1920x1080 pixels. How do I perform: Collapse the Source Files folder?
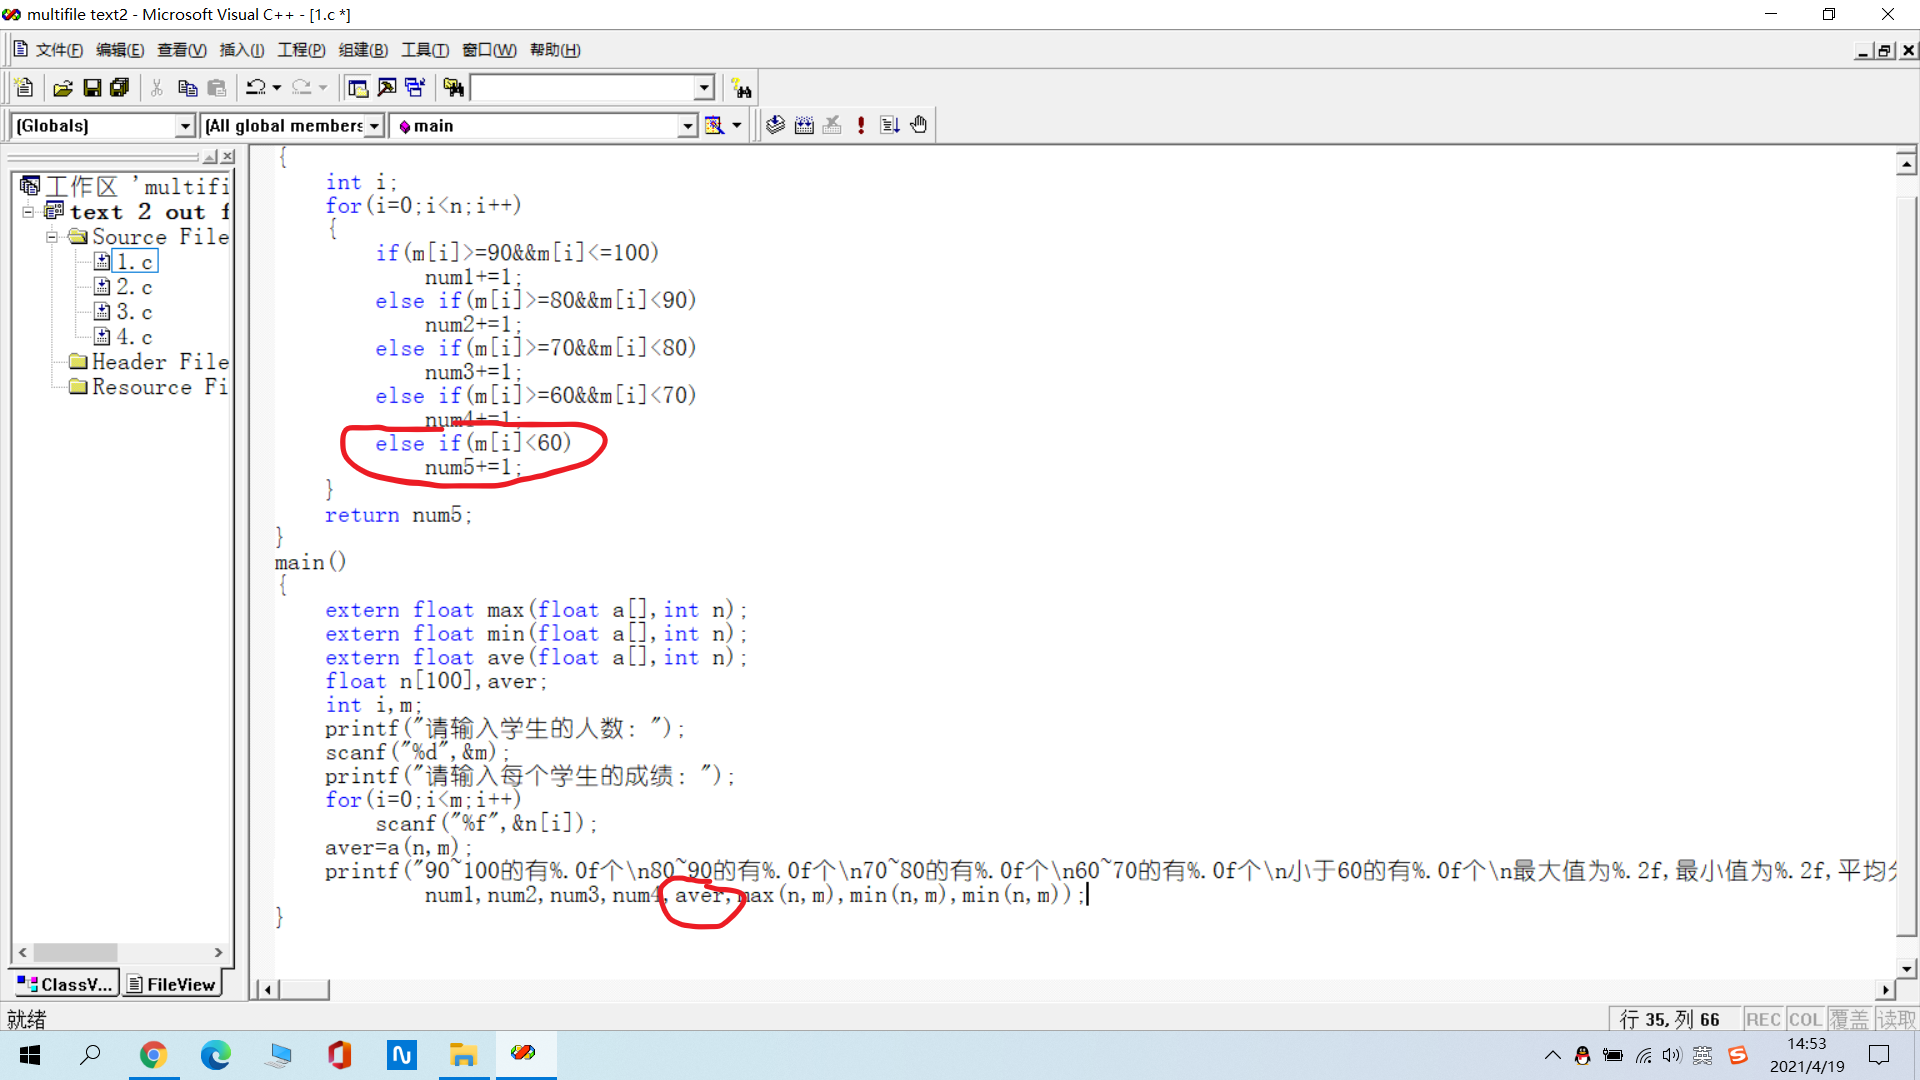(52, 237)
